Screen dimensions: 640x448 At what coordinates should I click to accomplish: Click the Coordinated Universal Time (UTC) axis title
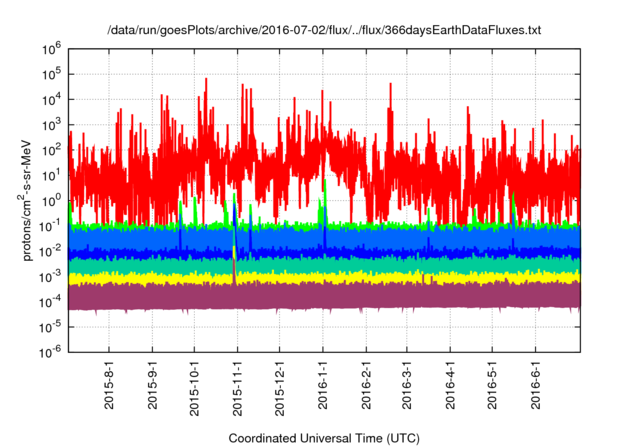[x=324, y=439]
